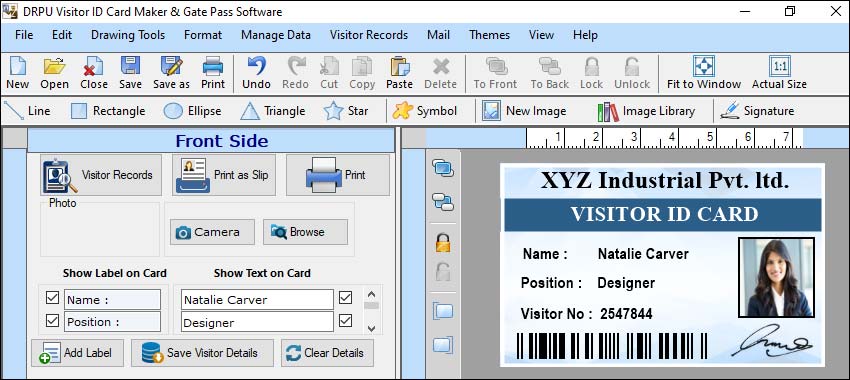Select the visitor photo on the ID card

pyautogui.click(x=776, y=278)
